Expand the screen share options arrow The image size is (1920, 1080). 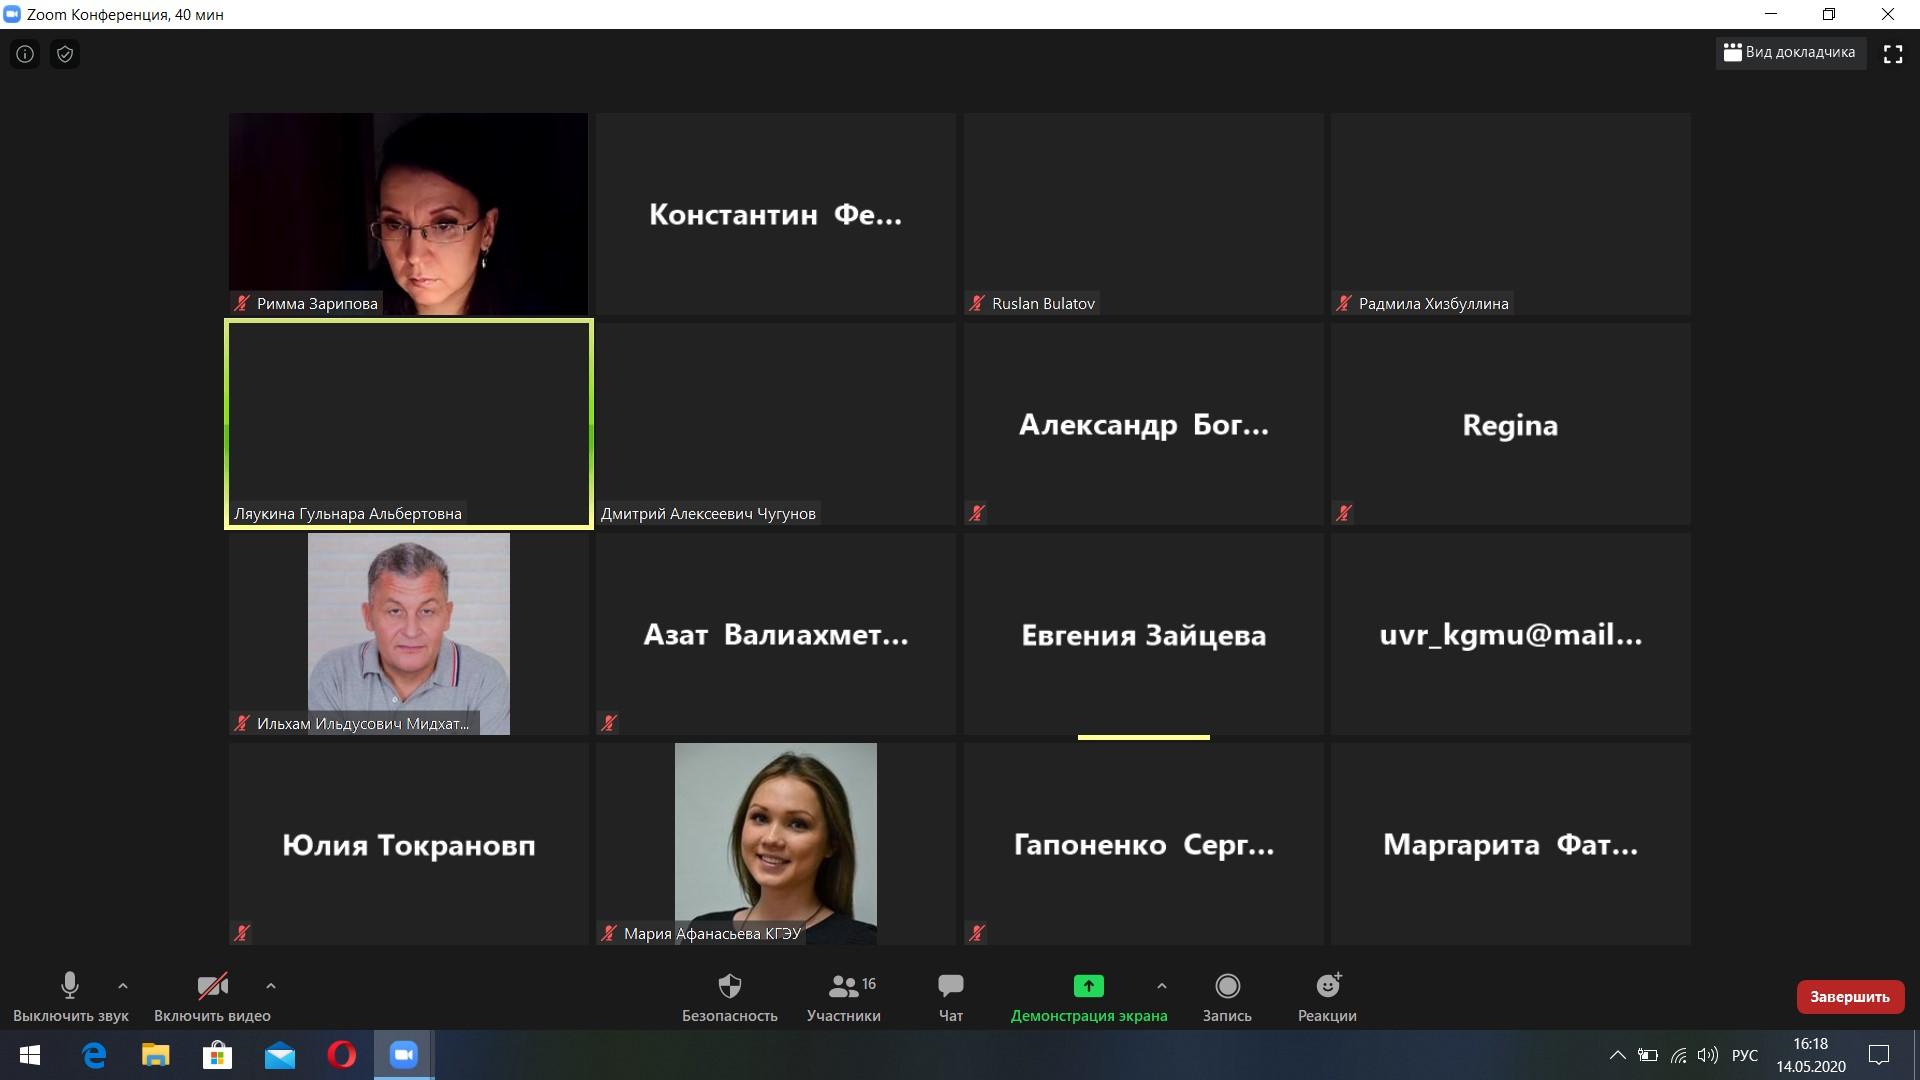[1161, 986]
